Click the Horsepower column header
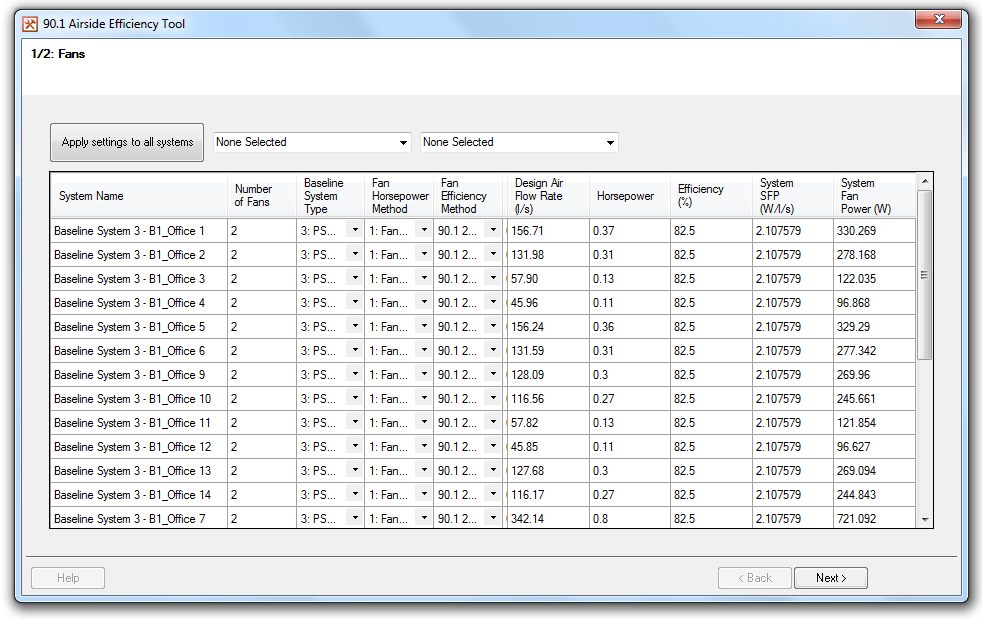This screenshot has width=982, height=619. click(629, 195)
